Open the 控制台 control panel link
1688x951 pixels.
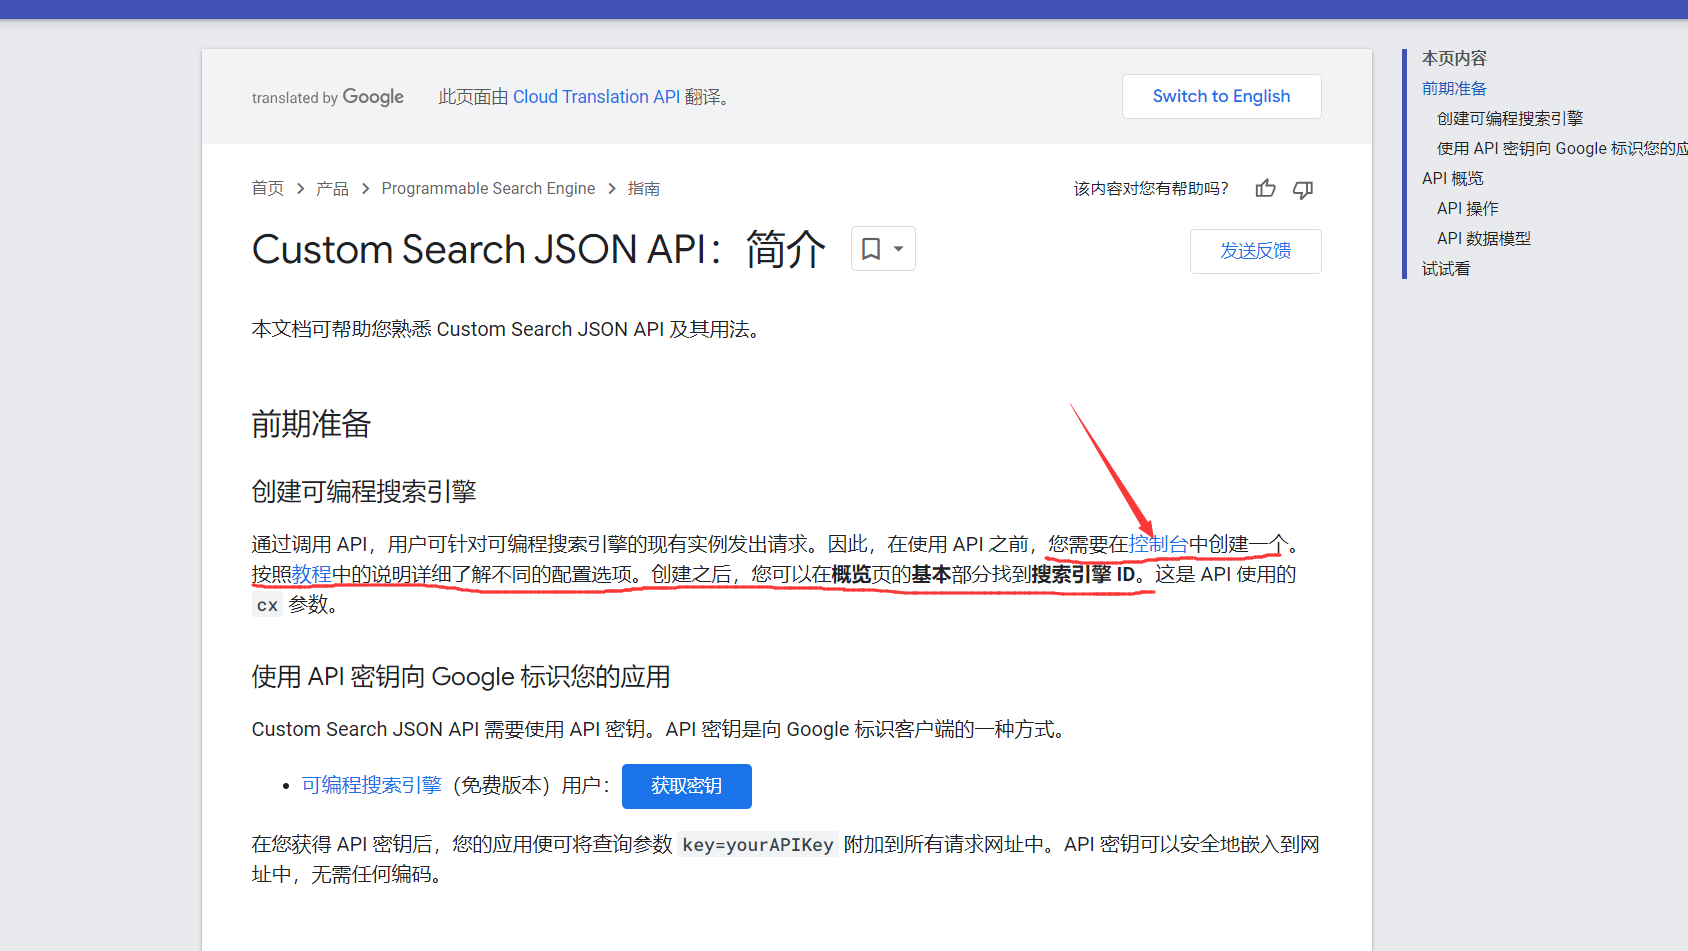pyautogui.click(x=1158, y=544)
